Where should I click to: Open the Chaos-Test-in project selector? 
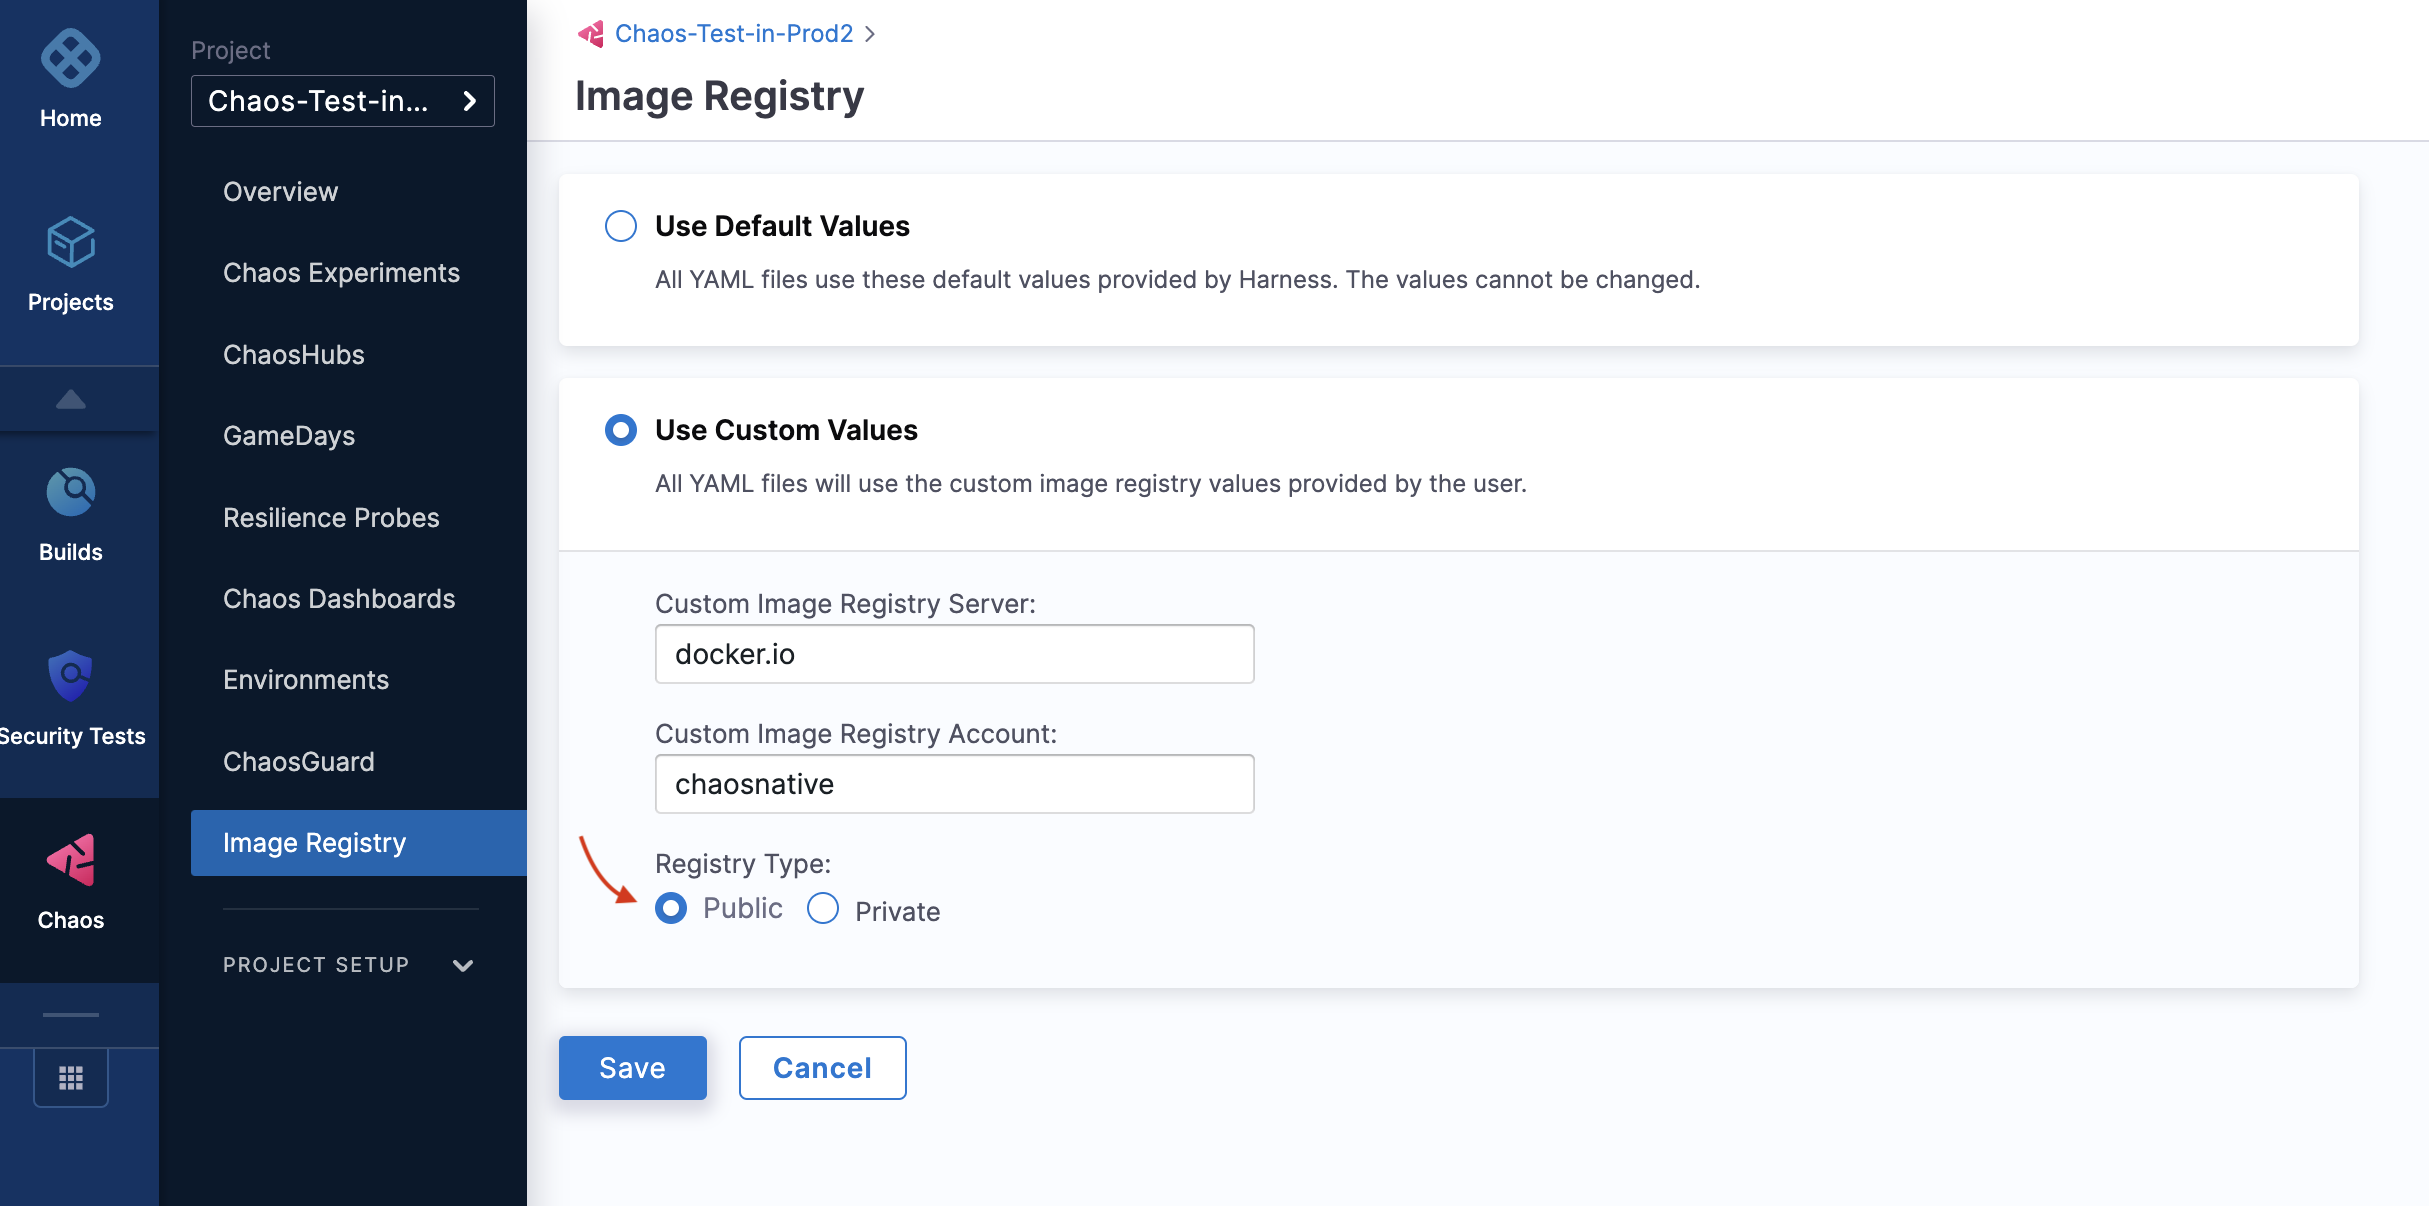click(342, 101)
